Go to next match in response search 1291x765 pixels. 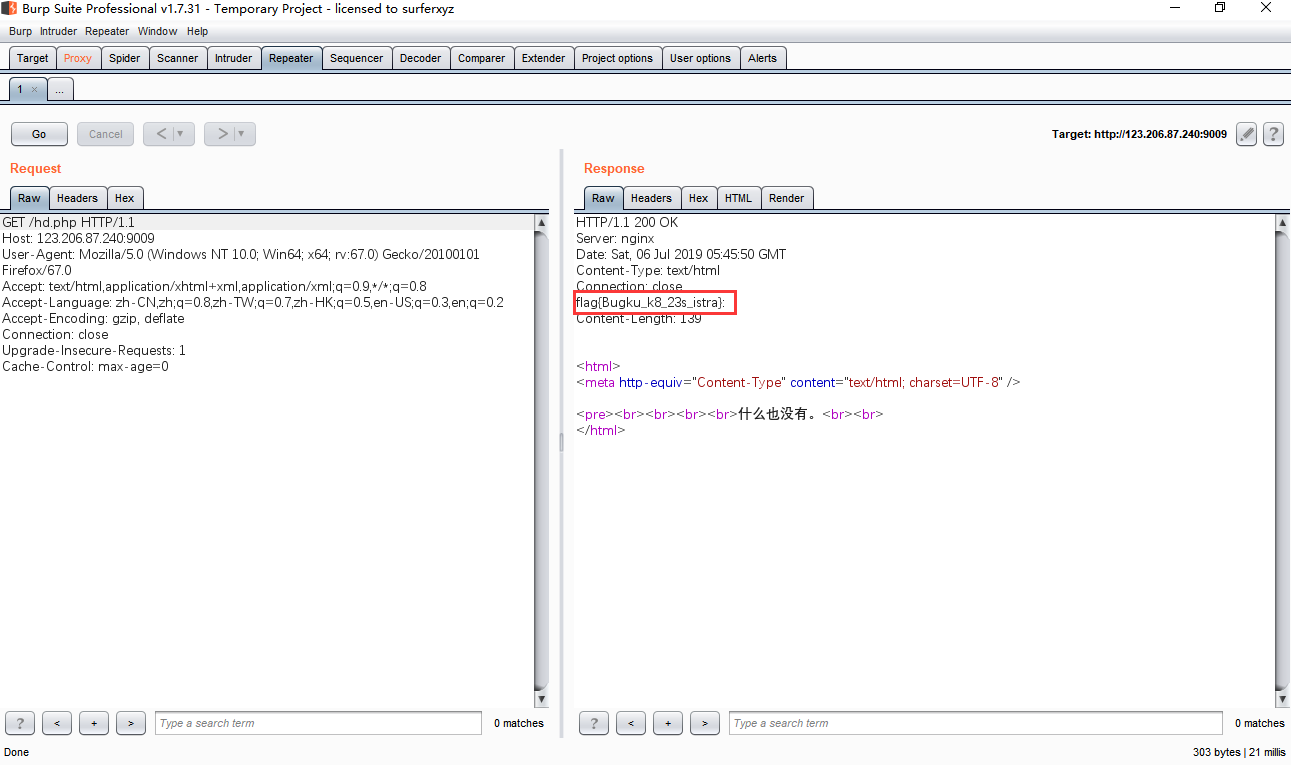705,723
